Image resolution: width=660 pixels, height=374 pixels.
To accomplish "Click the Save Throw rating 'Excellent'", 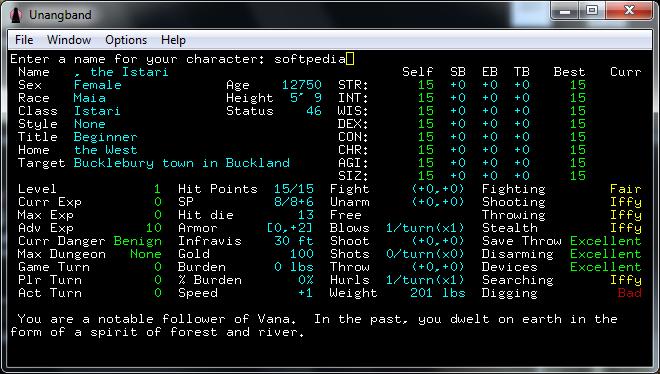I will [606, 241].
